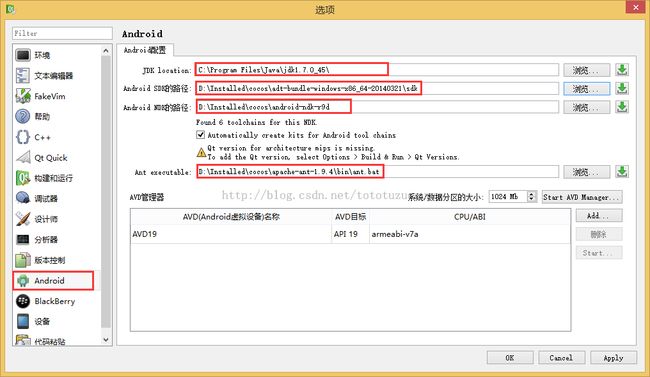Click the Android SDK download icon

[622, 88]
